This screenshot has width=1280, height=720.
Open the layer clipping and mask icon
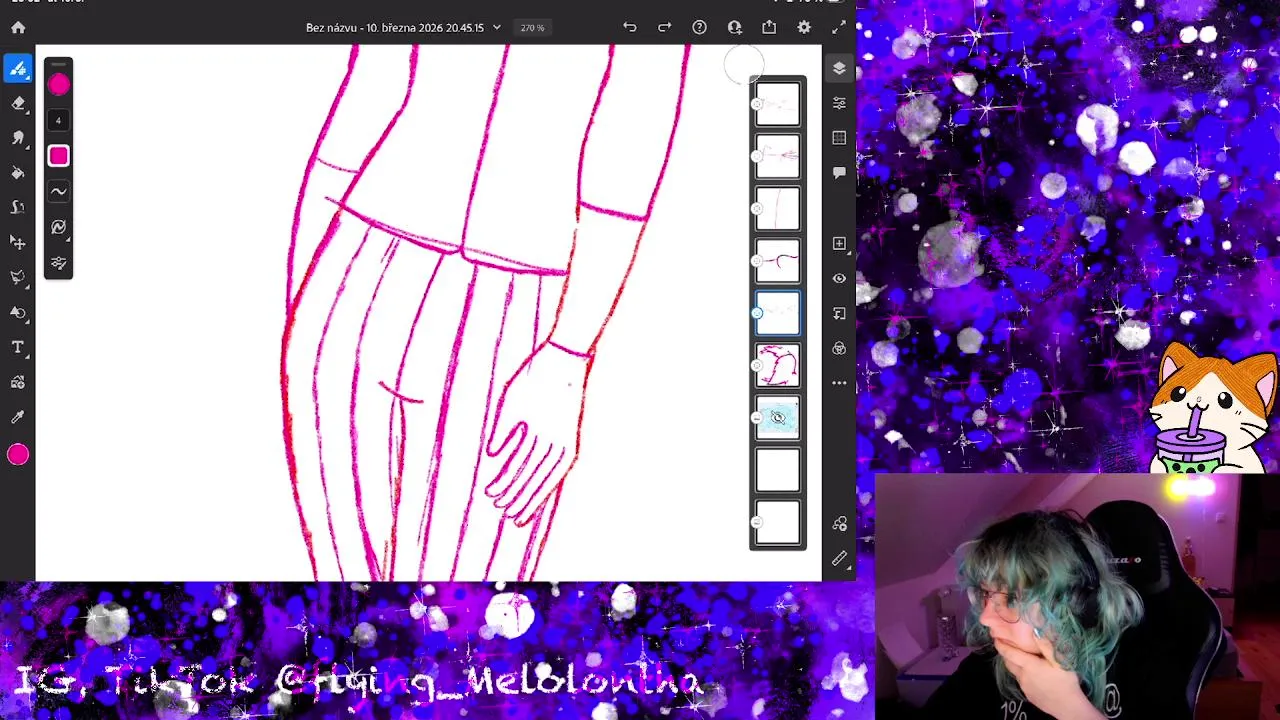(839, 313)
